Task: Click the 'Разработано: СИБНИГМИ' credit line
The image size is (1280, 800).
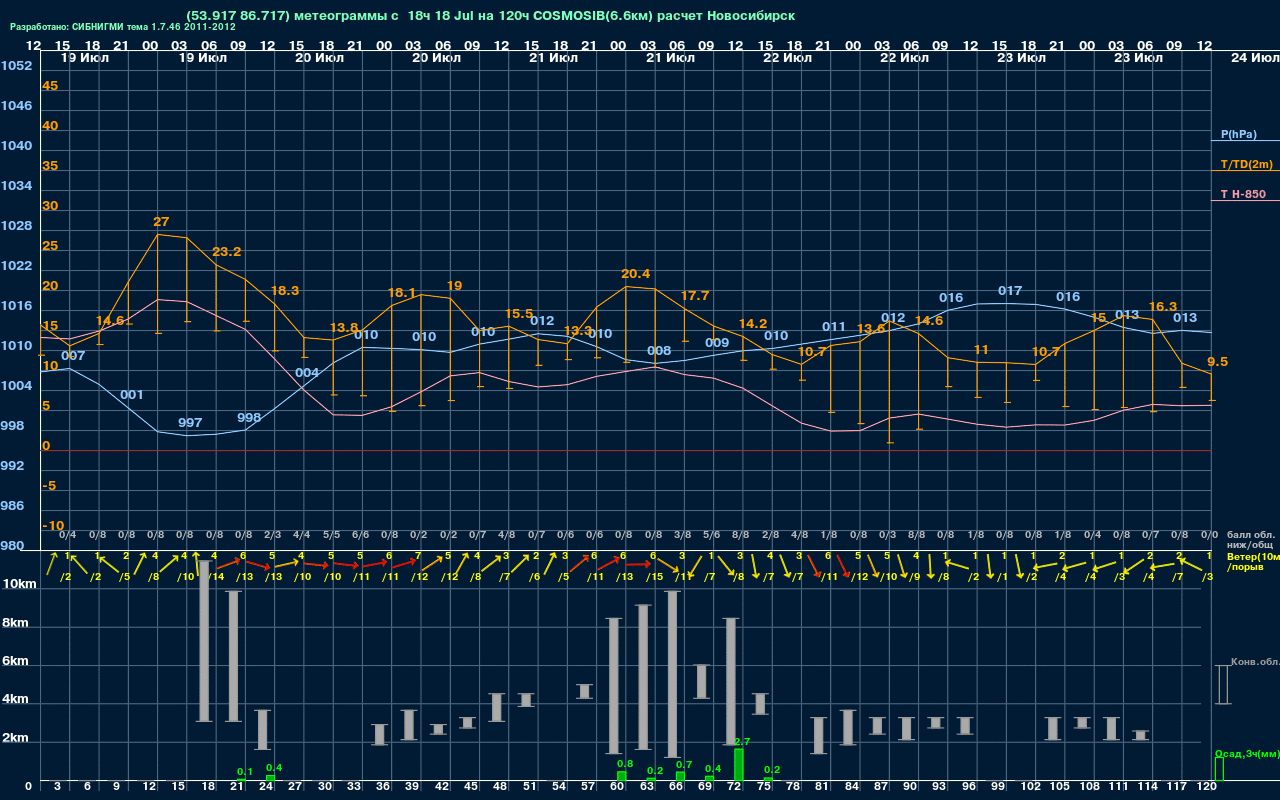Action: [123, 27]
